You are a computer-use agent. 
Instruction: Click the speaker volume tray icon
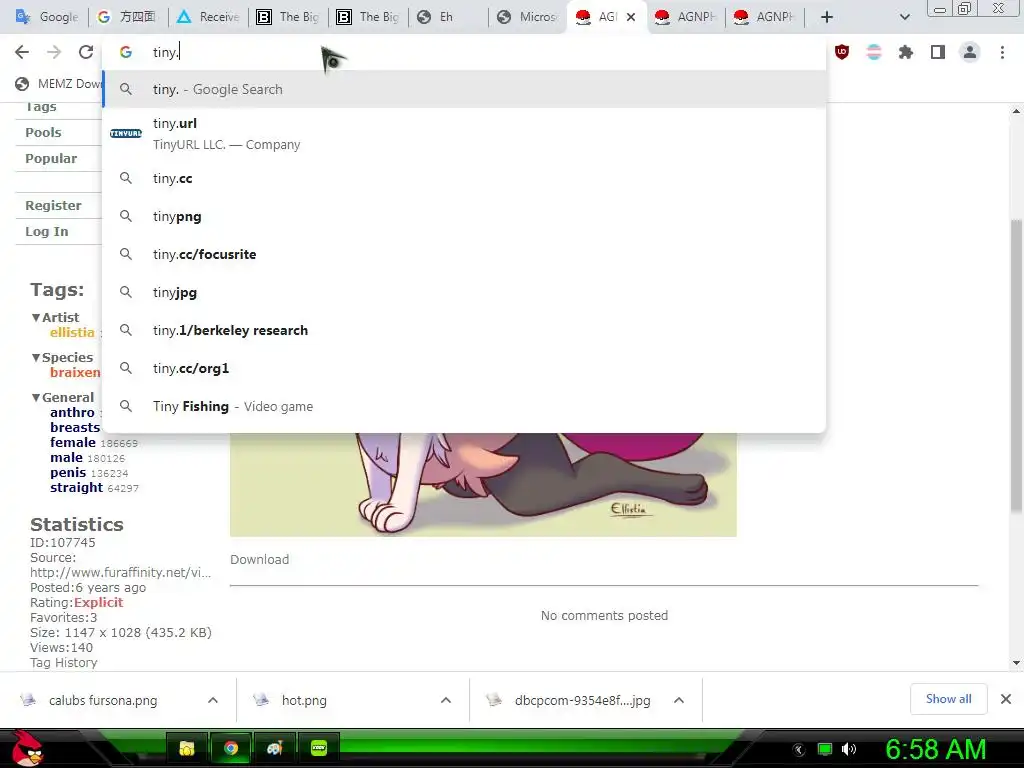tap(849, 749)
